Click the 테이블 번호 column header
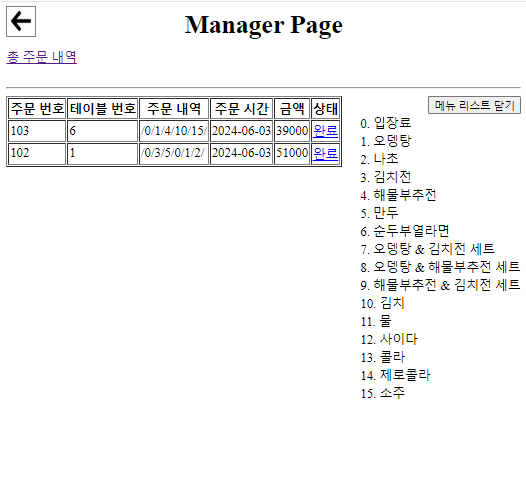Screen dimensions: 526x479 pos(103,109)
